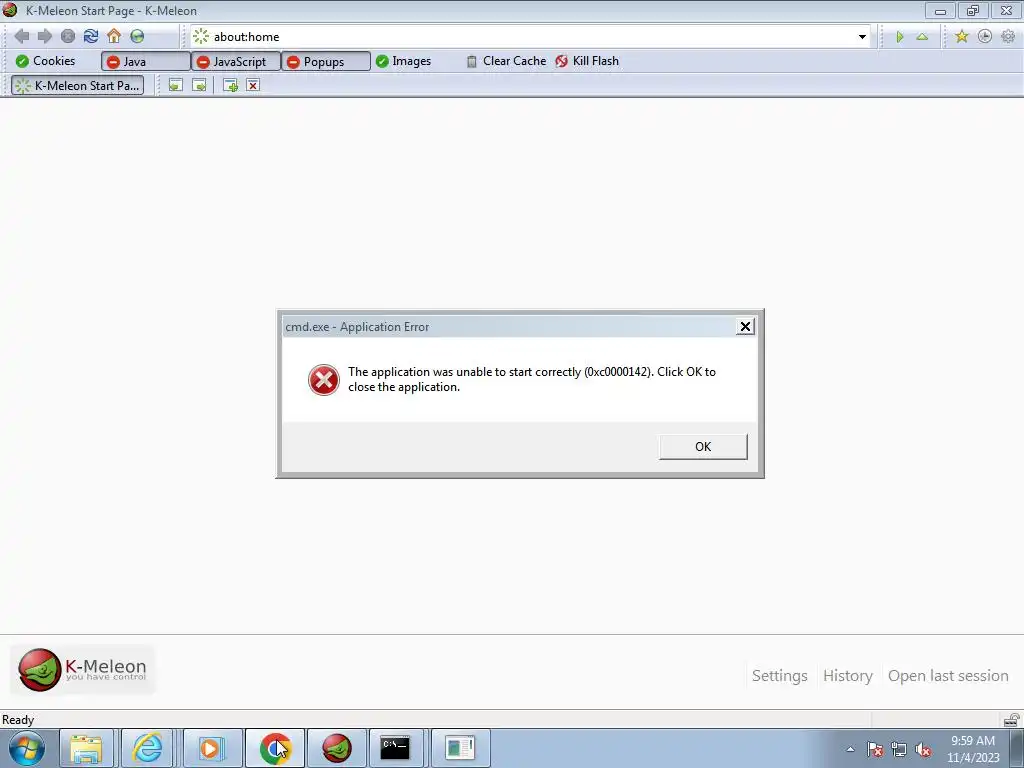This screenshot has height=768, width=1024.
Task: Show hidden tray icons arrow
Action: pyautogui.click(x=850, y=749)
